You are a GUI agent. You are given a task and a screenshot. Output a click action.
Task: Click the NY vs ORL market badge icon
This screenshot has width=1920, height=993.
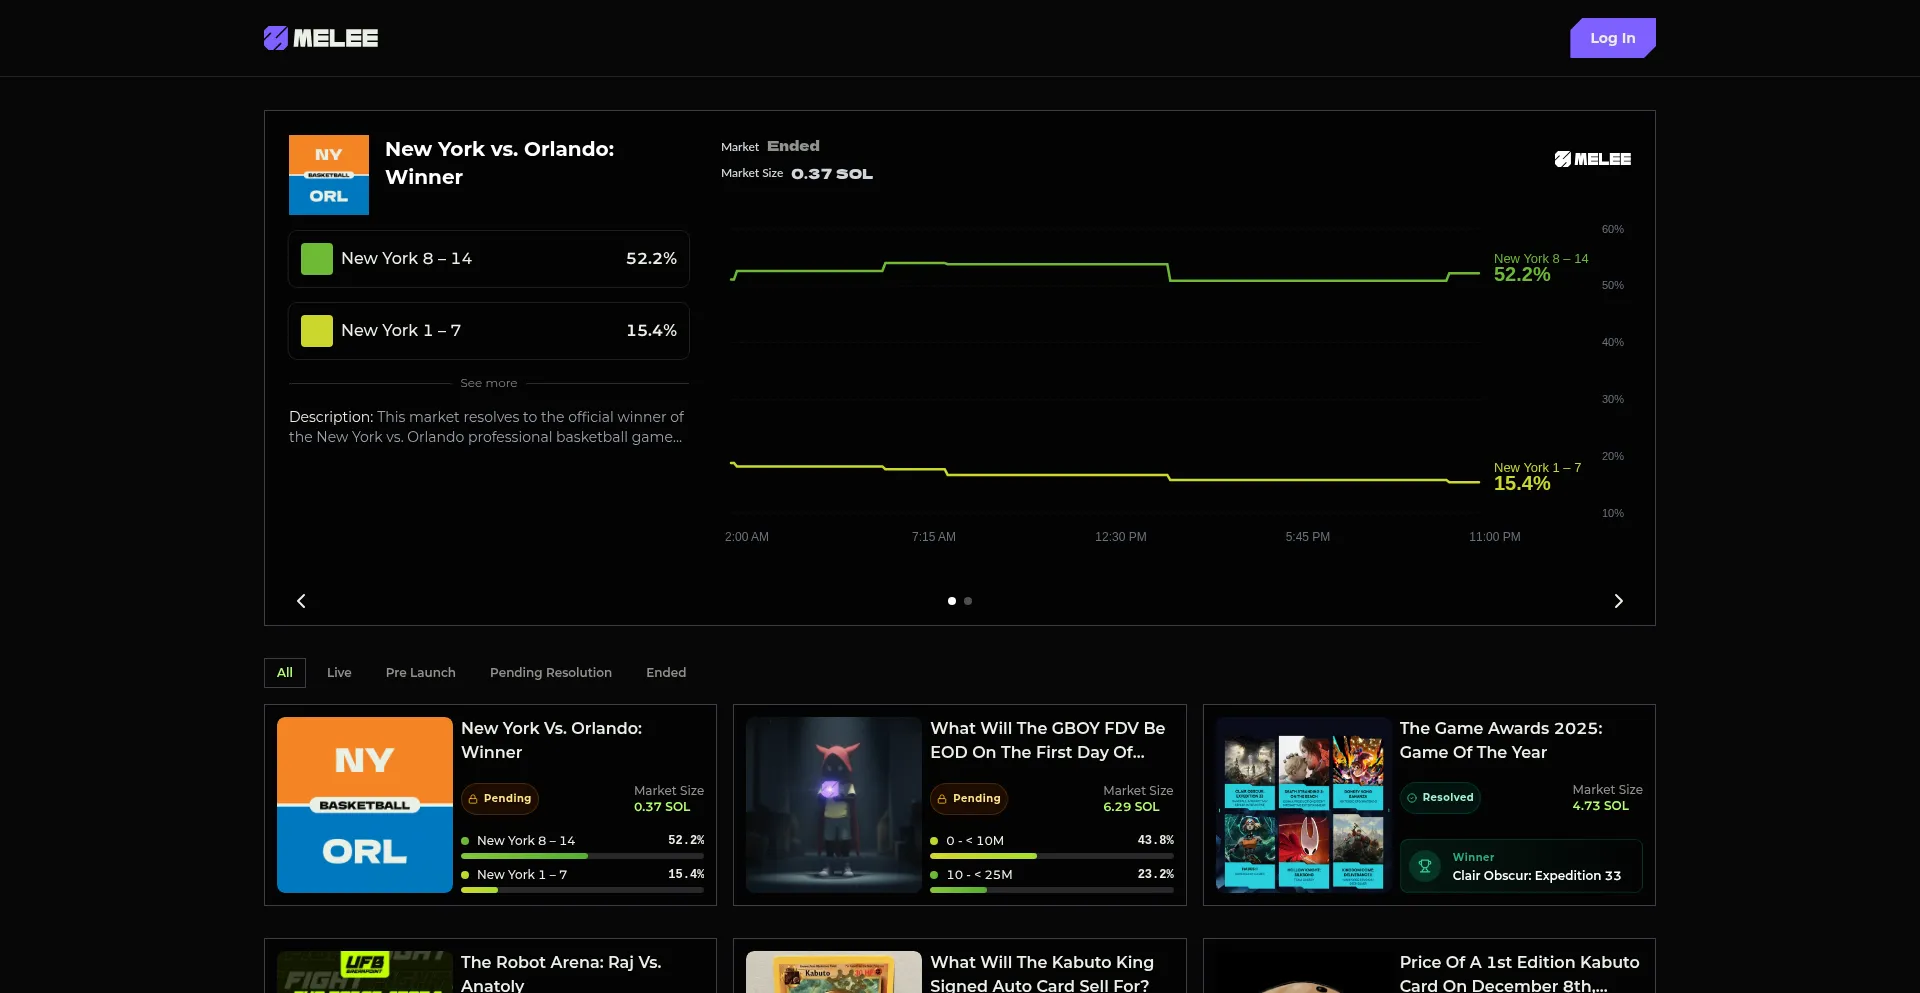[x=328, y=175]
